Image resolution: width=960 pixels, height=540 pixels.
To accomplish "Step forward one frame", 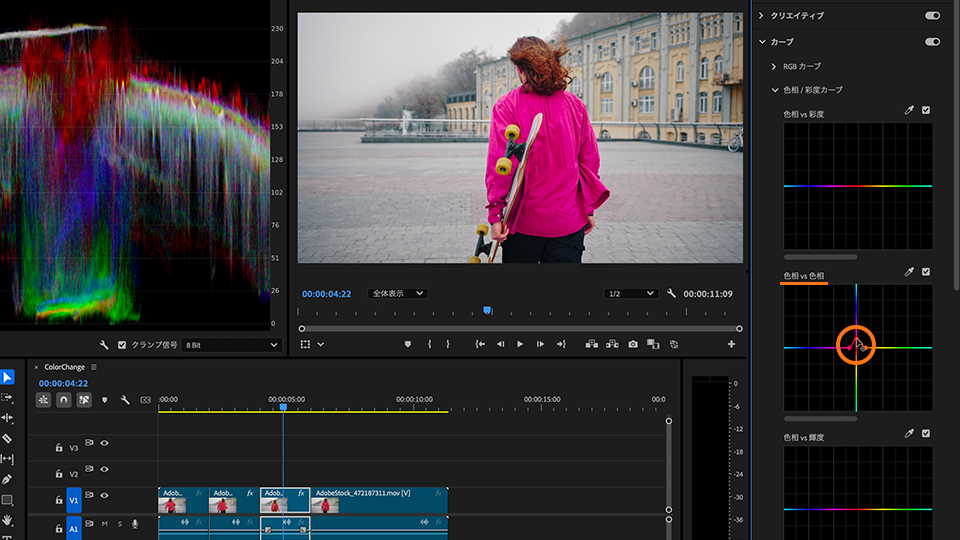I will click(x=540, y=344).
